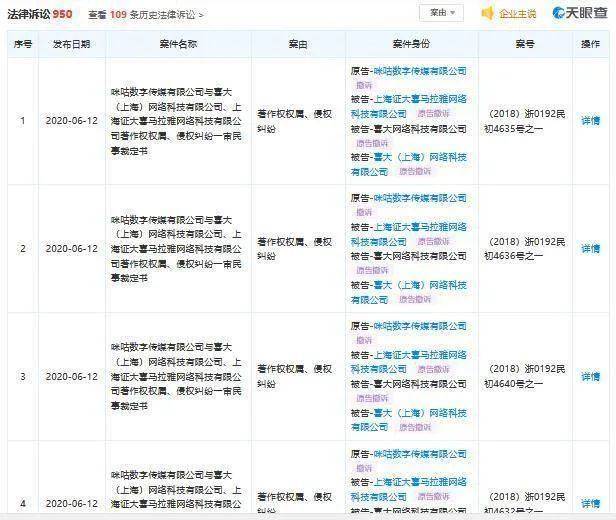The width and height of the screenshot is (616, 520).
Task: Click date 2020-06-12 in row 3
Action: click(x=72, y=377)
